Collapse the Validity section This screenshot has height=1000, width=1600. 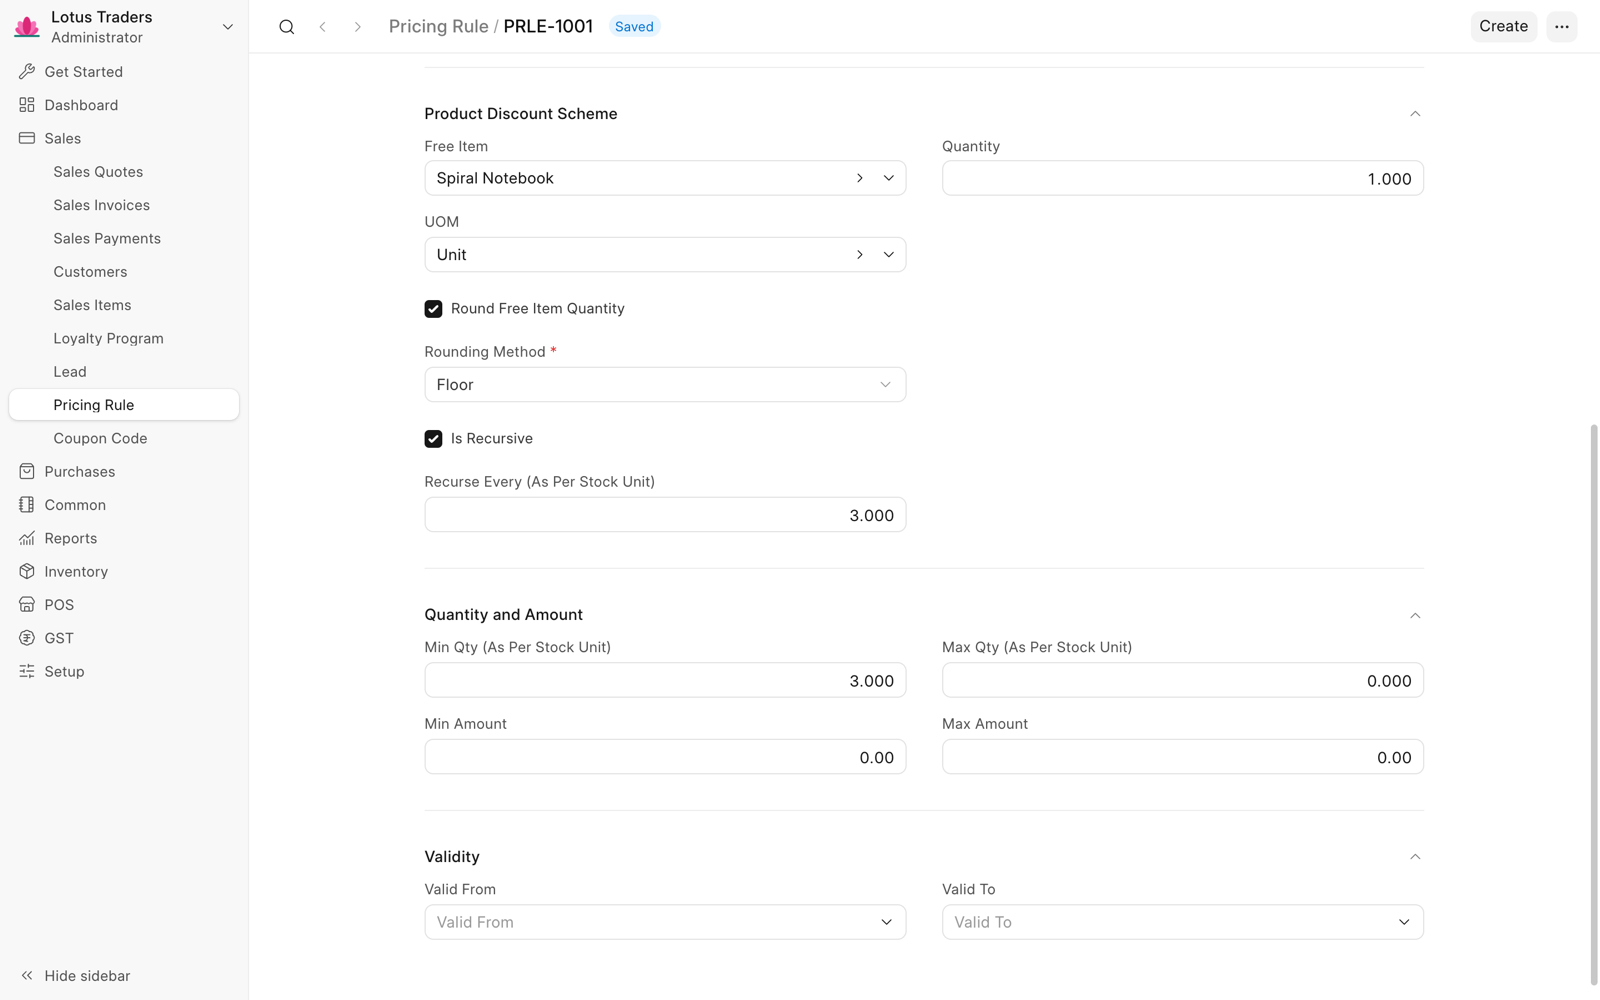click(1415, 857)
